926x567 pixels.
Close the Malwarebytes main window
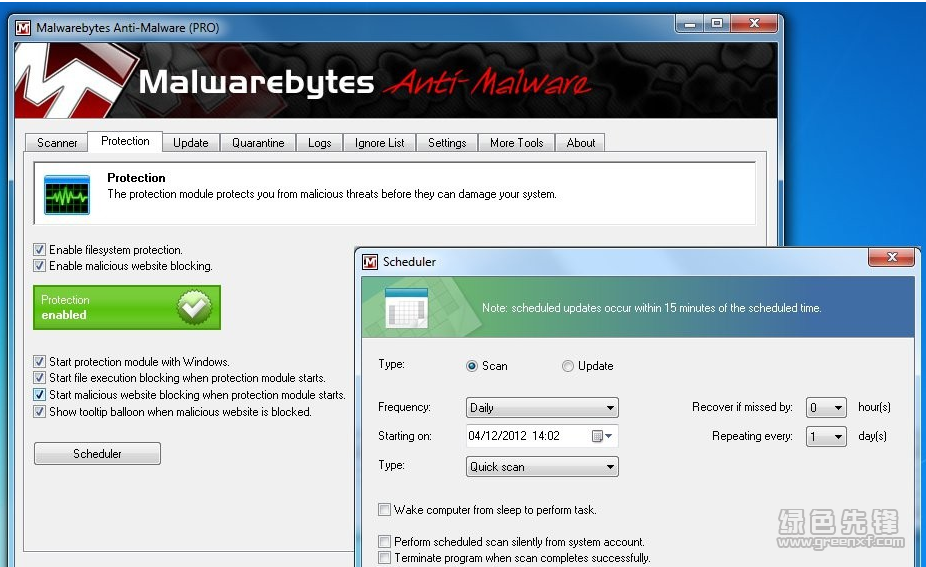point(754,24)
